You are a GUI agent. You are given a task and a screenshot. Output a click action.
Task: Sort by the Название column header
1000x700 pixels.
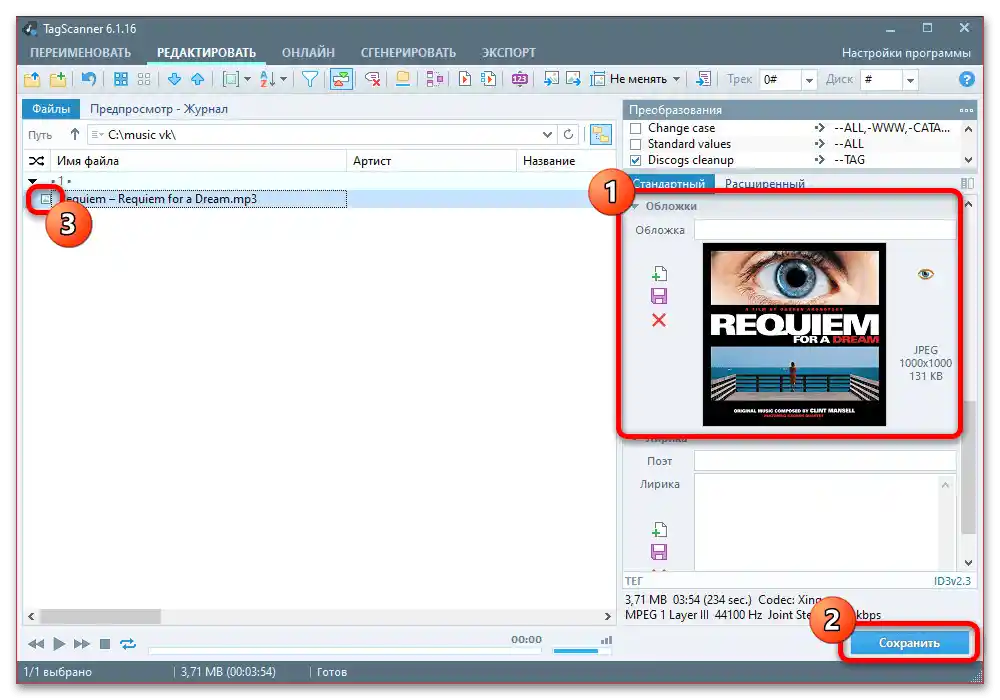click(565, 161)
